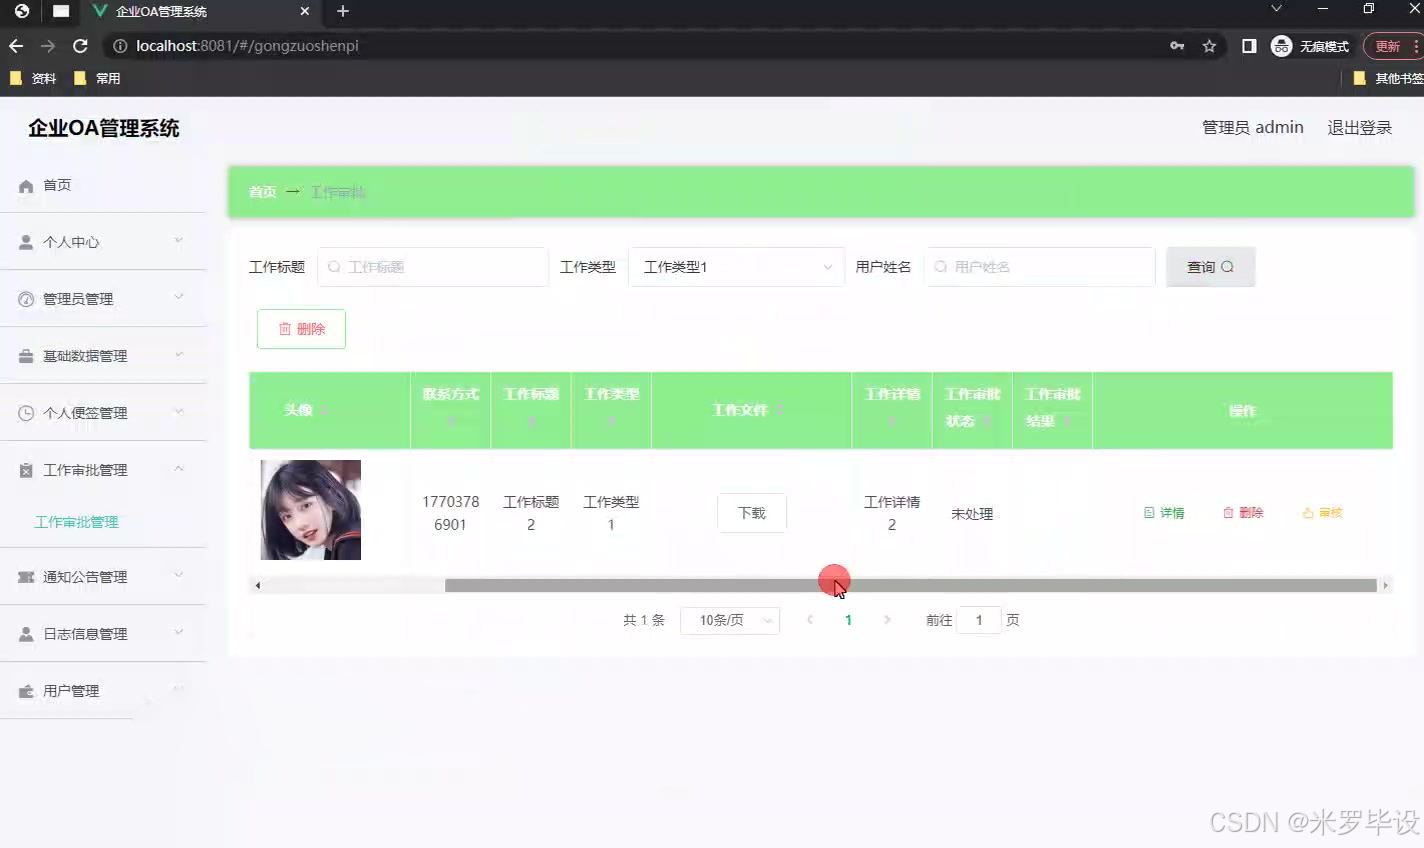Click the trash icon beside 删除 in the row

(1228, 512)
